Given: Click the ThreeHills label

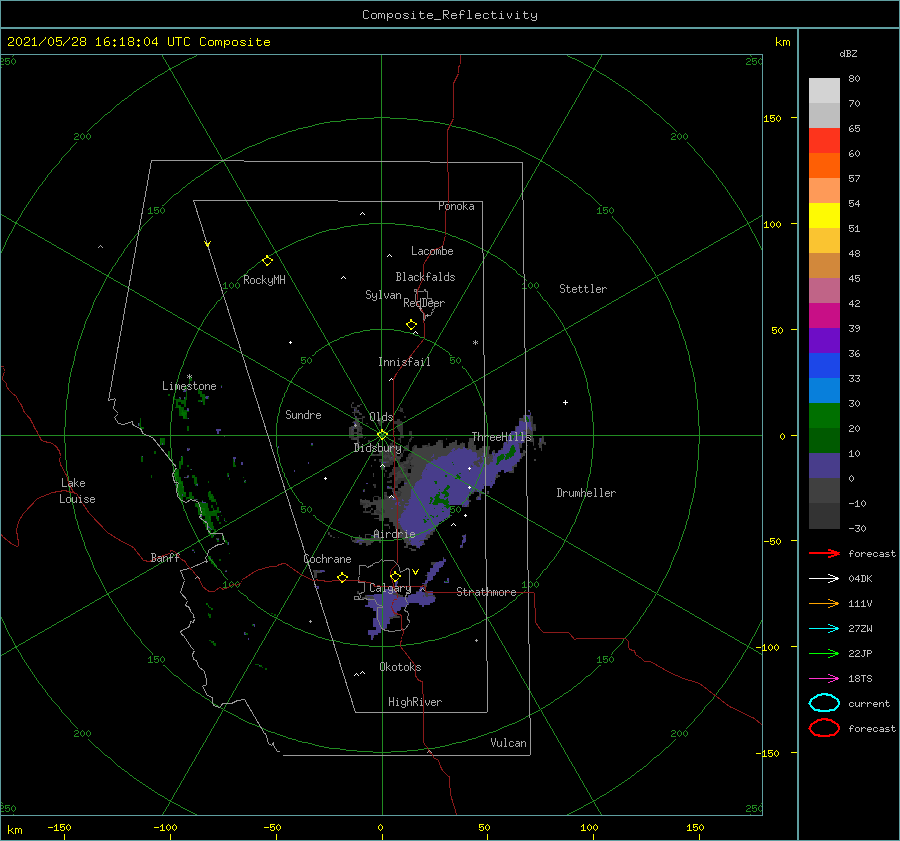Looking at the screenshot, I should click(x=502, y=437).
